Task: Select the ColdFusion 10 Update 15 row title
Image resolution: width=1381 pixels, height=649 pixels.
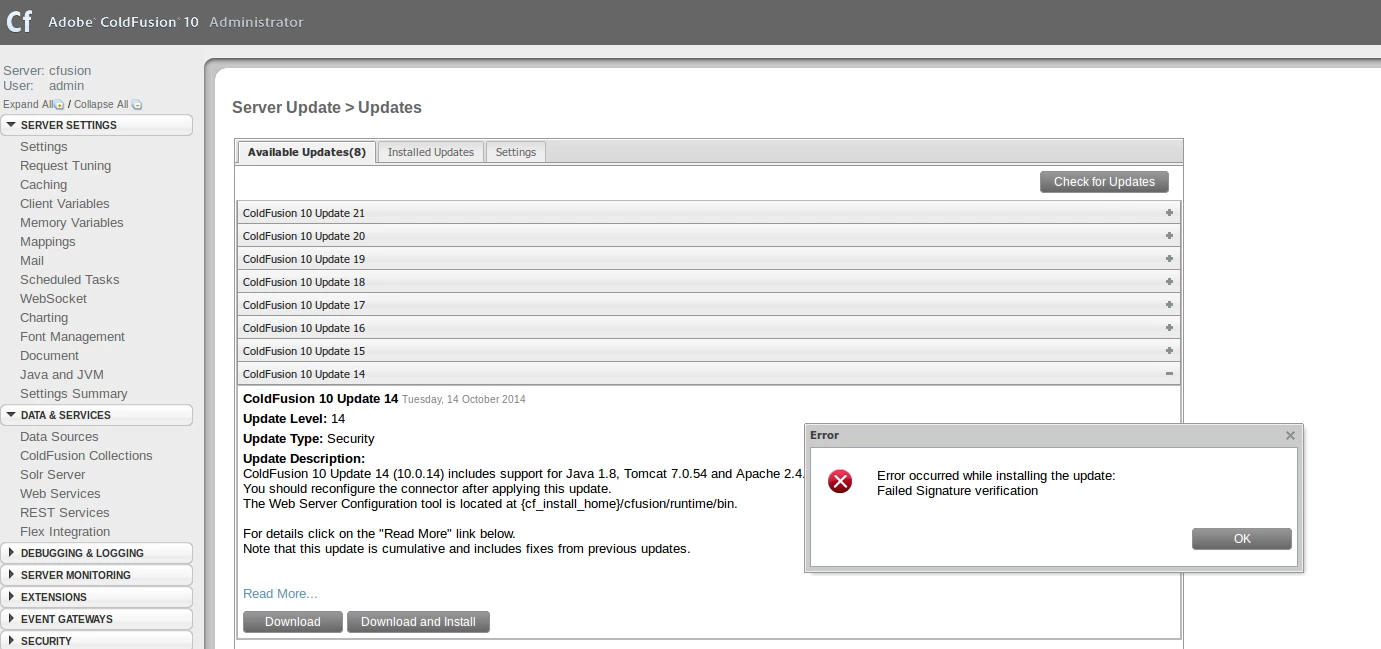Action: click(304, 351)
